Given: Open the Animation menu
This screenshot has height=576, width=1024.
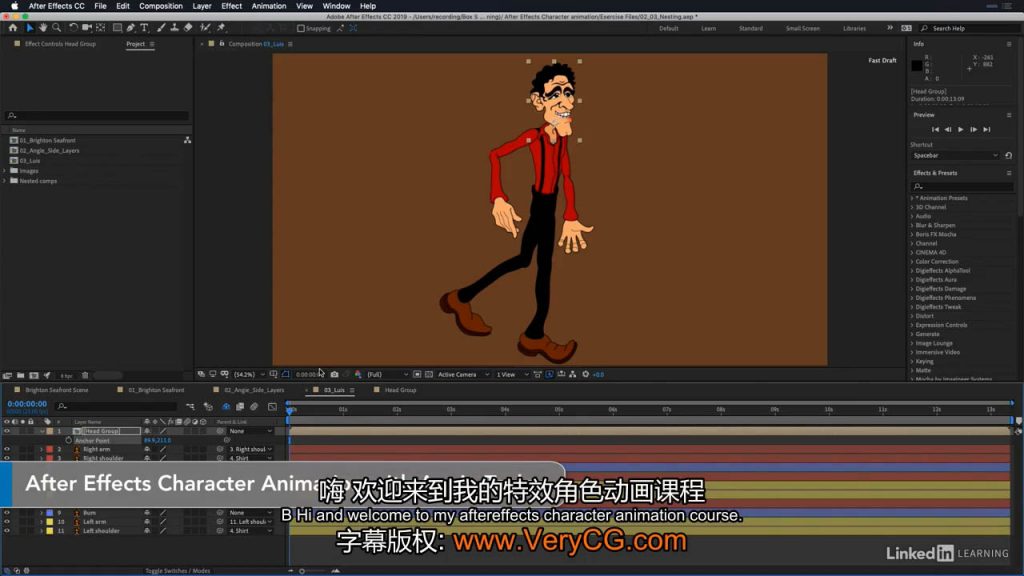Looking at the screenshot, I should (269, 6).
